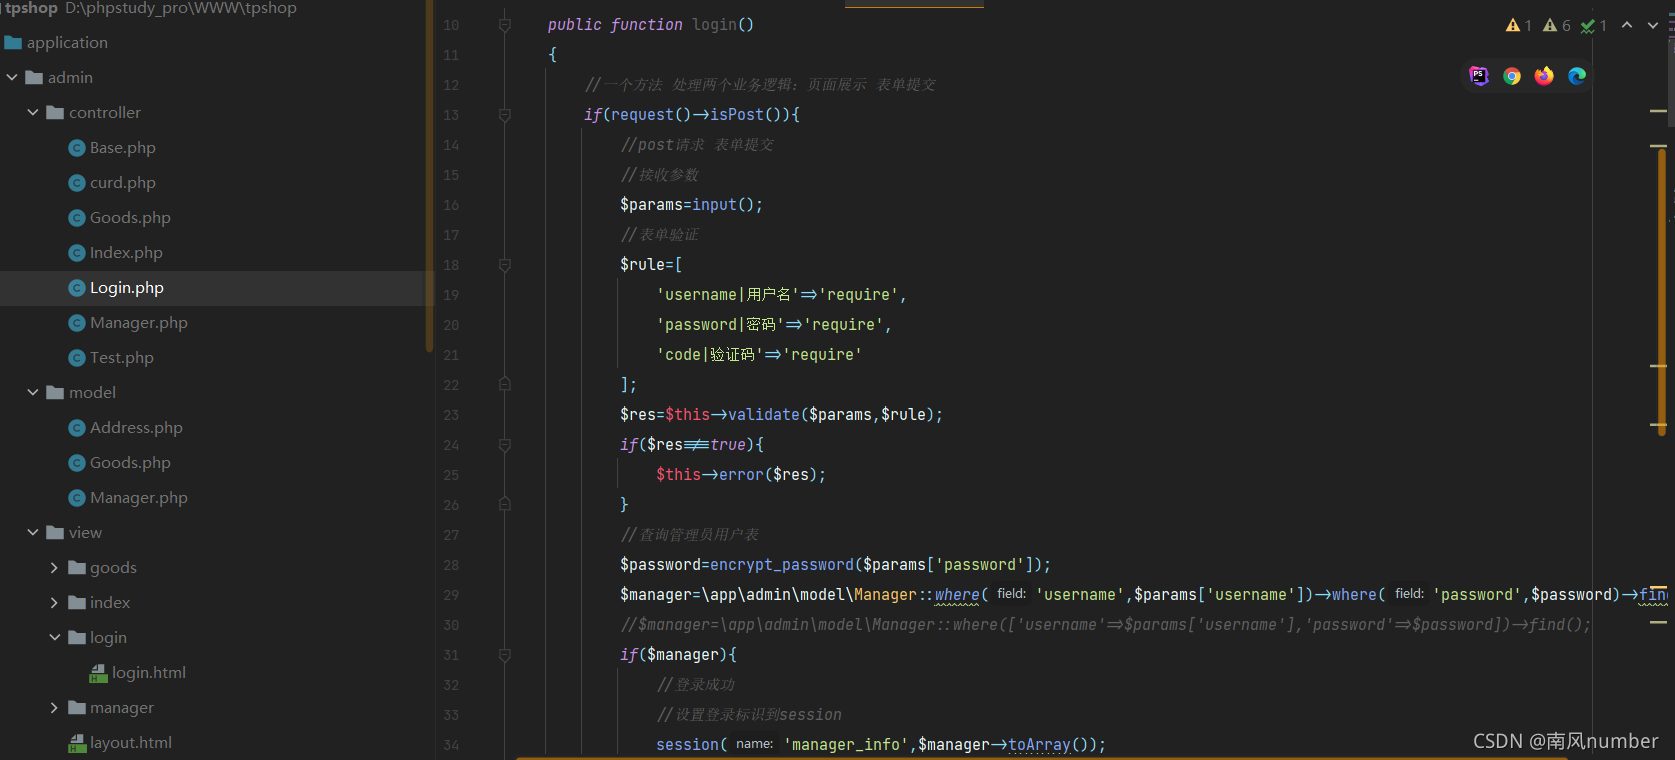Go to next highlighted error arrow
This screenshot has width=1675, height=760.
point(1653,25)
